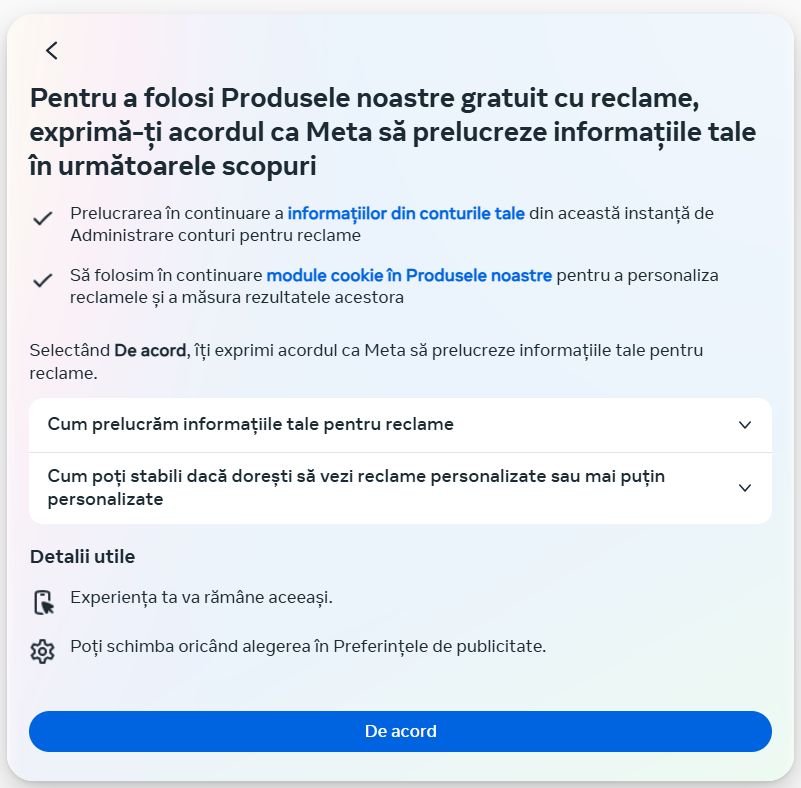Click the chevron of the second collapsible panel
The width and height of the screenshot is (801, 788).
point(744,488)
